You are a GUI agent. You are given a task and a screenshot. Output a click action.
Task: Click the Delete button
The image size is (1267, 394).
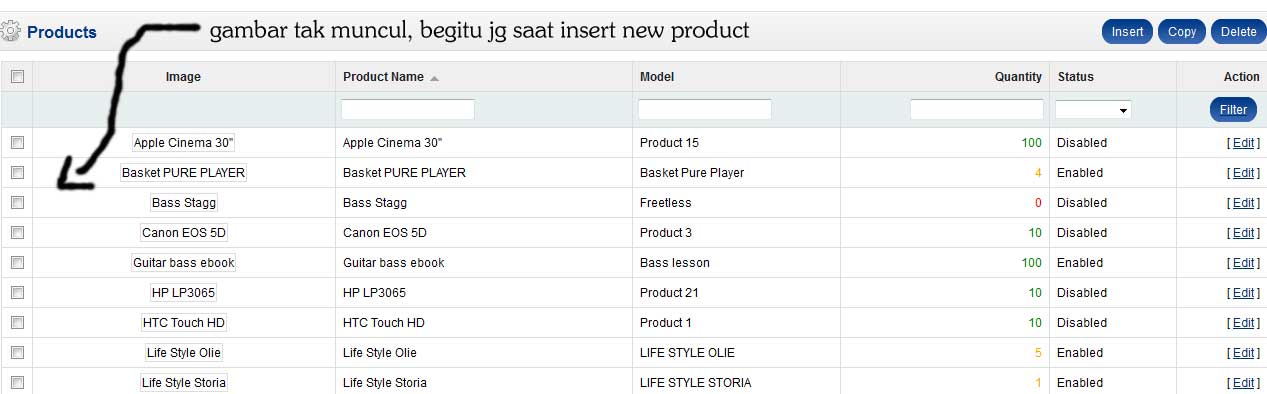[x=1238, y=32]
